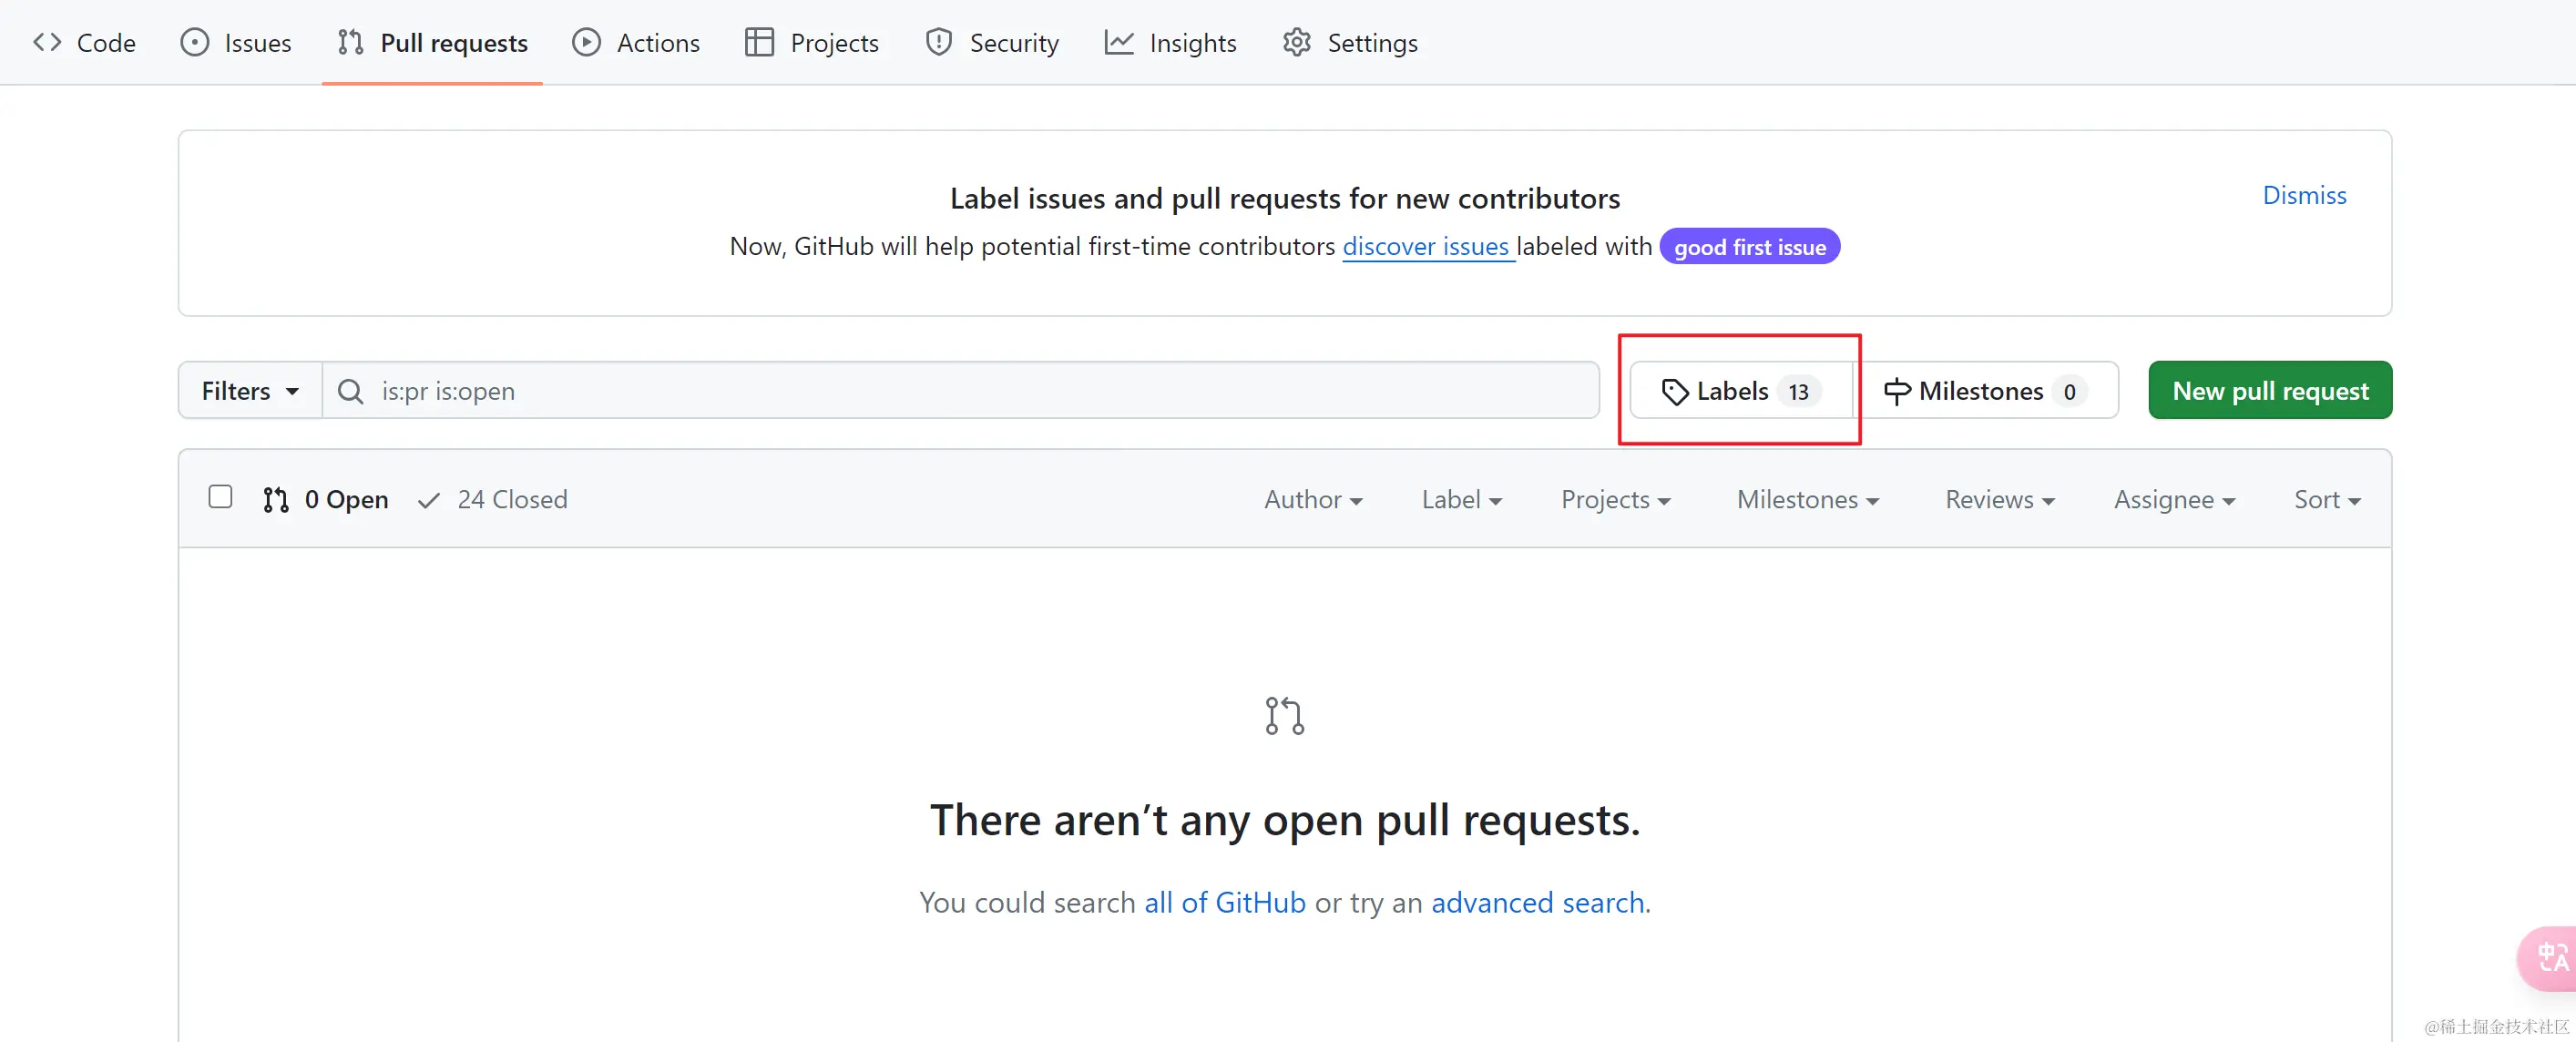Click the good first issue label
The image size is (2576, 1042).
tap(1749, 247)
